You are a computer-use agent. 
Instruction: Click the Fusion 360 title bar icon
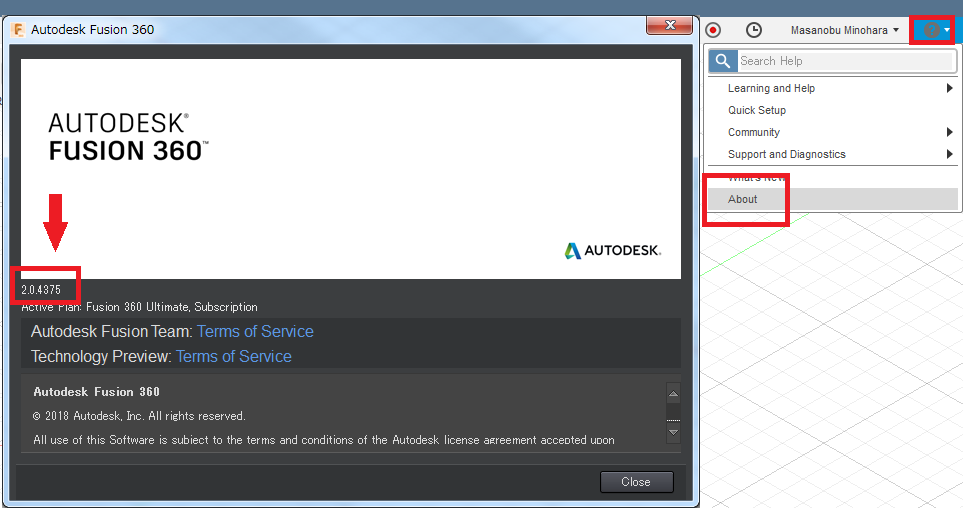18,29
